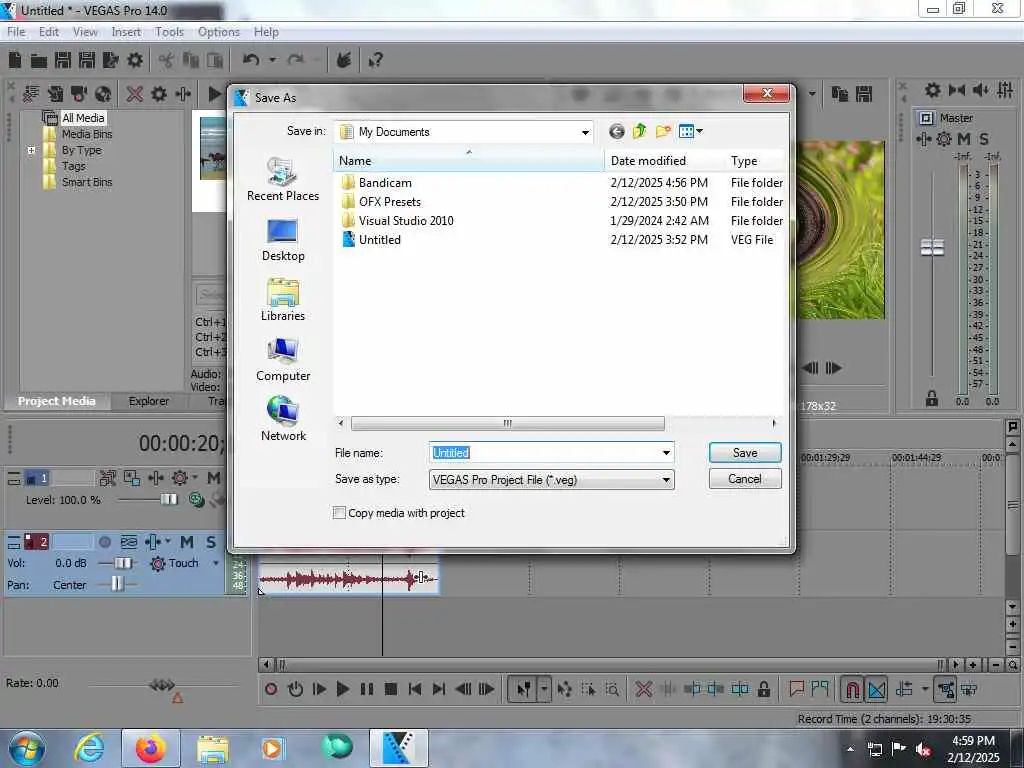Click the red X remove media icon
This screenshot has width=1024, height=768.
tap(135, 94)
